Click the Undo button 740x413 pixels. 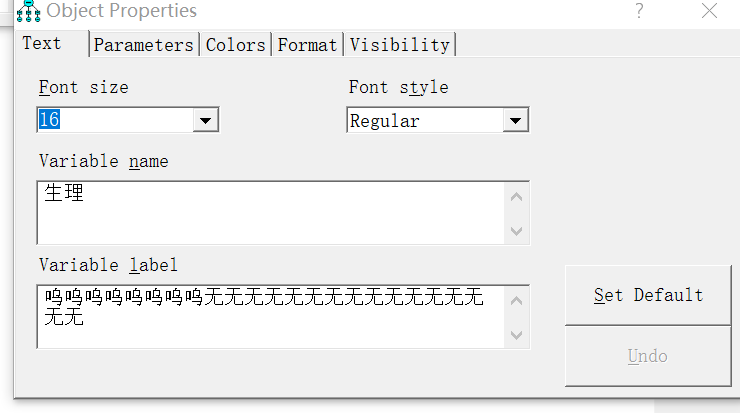647,356
